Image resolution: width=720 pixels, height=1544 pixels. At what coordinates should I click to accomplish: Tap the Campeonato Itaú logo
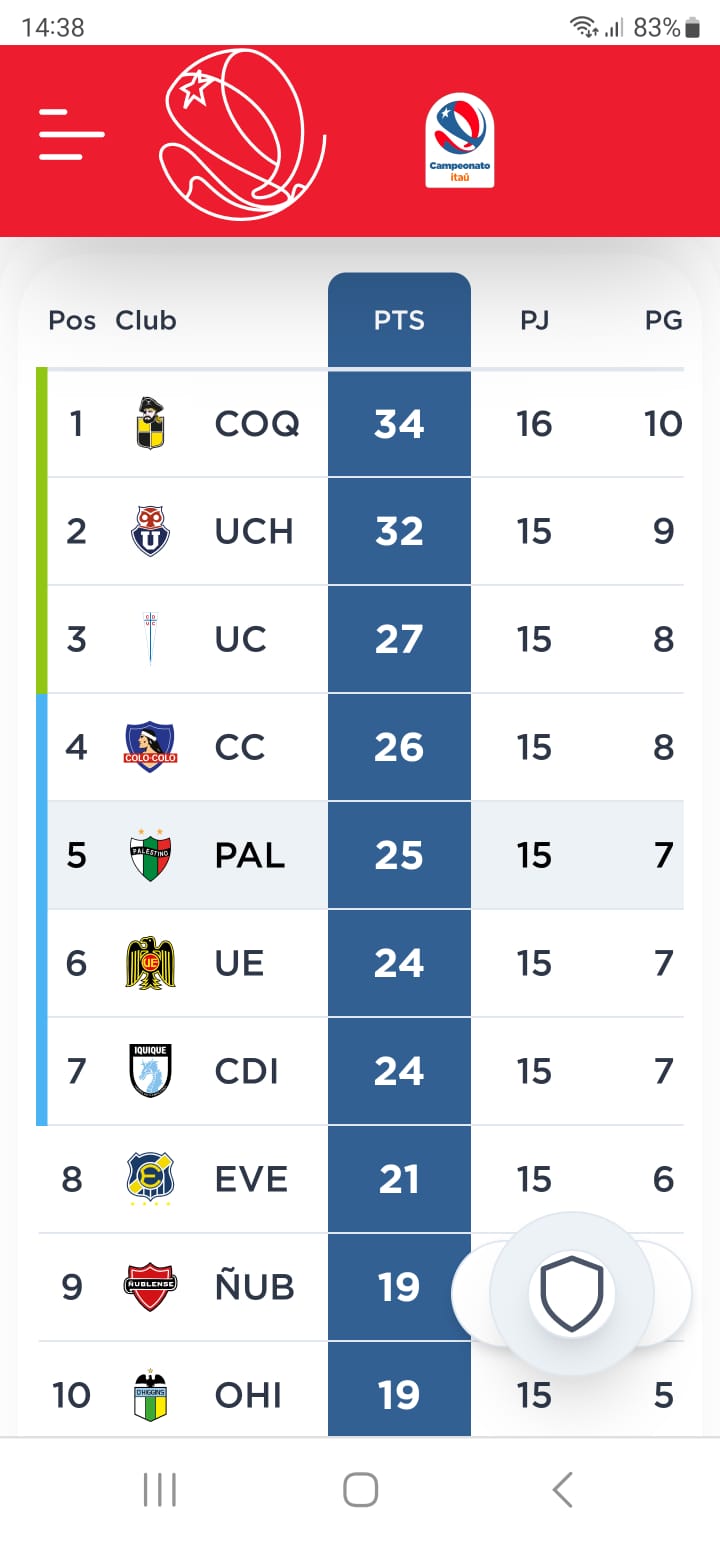[460, 140]
